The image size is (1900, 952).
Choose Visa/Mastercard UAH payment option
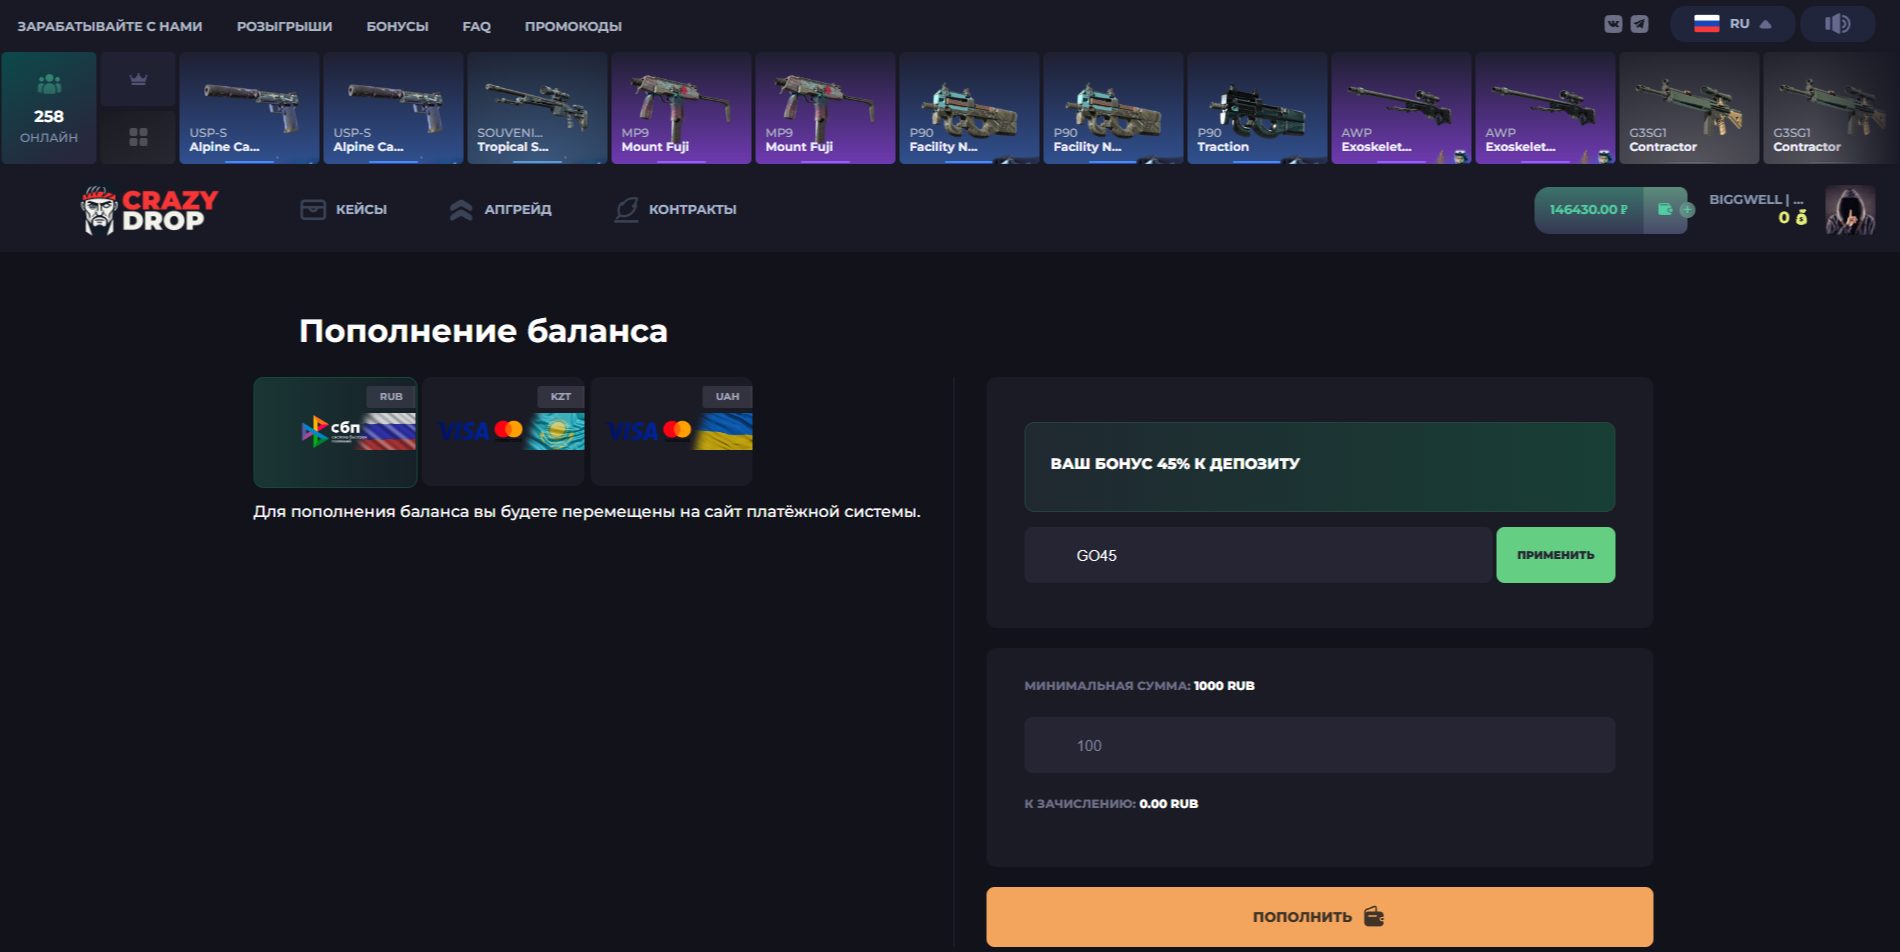pyautogui.click(x=672, y=432)
